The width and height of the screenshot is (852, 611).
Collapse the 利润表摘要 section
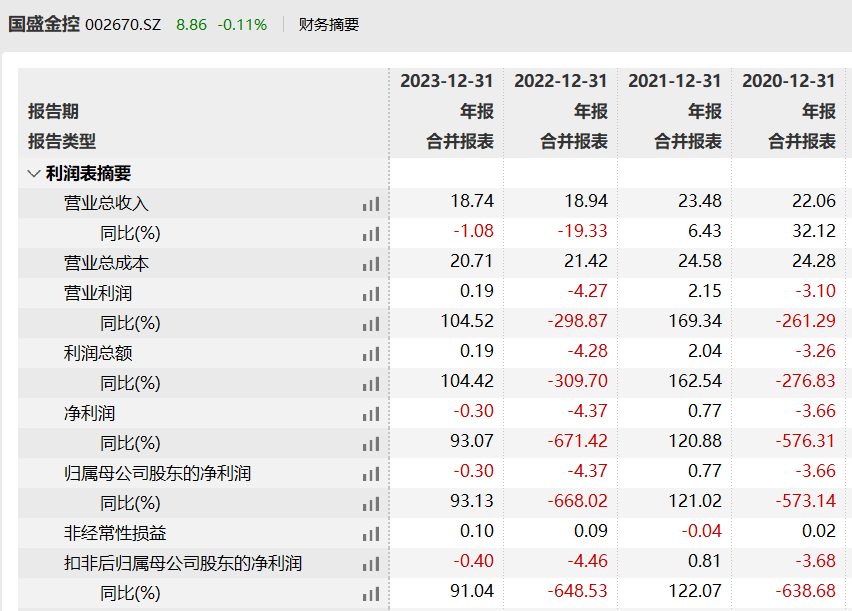click(x=33, y=173)
